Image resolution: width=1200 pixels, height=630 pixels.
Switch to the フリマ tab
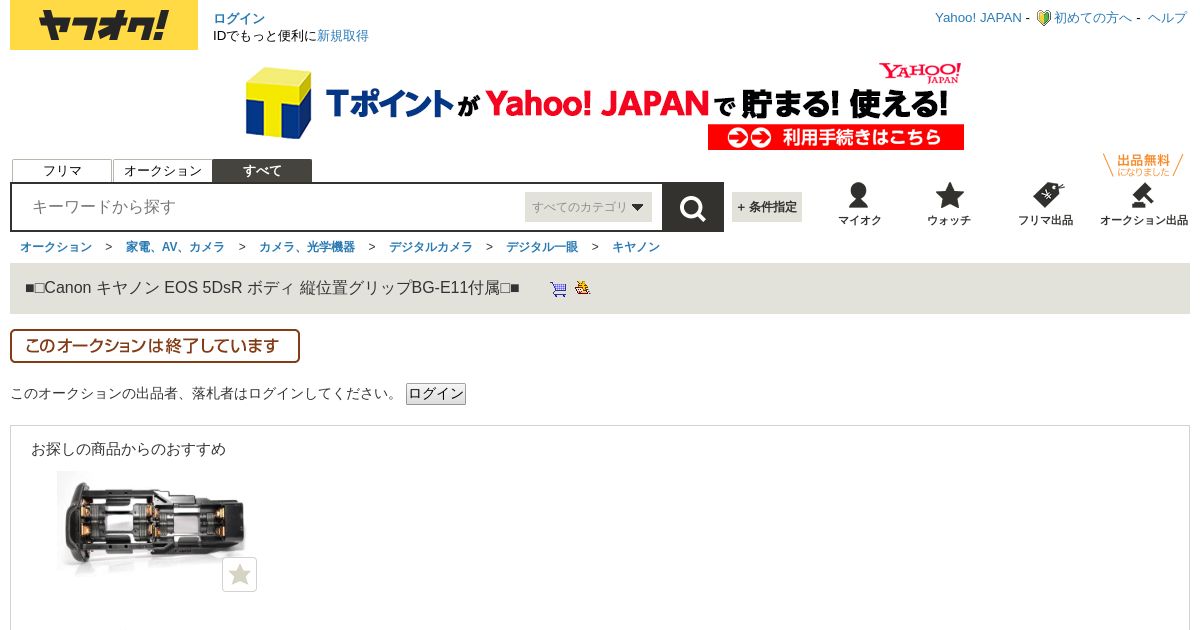point(62,171)
